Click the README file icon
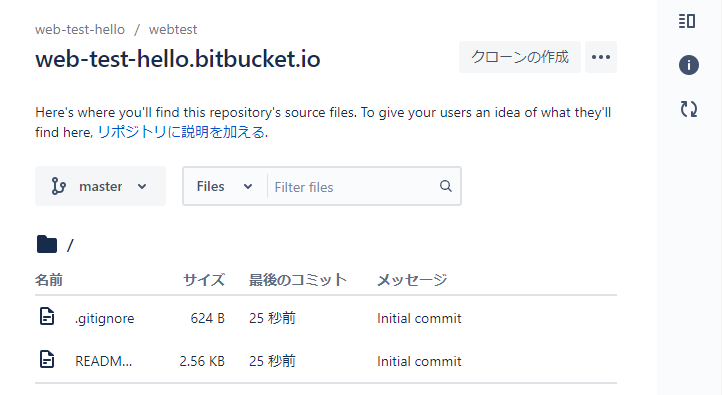This screenshot has width=722, height=395. tap(47, 360)
